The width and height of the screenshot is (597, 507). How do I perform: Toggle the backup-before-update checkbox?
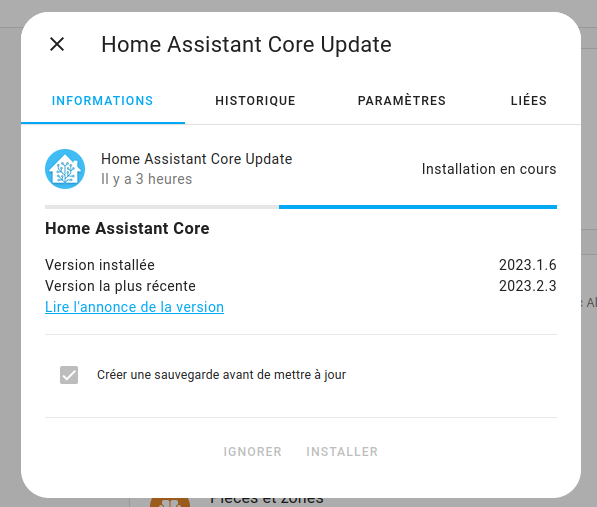pos(69,375)
